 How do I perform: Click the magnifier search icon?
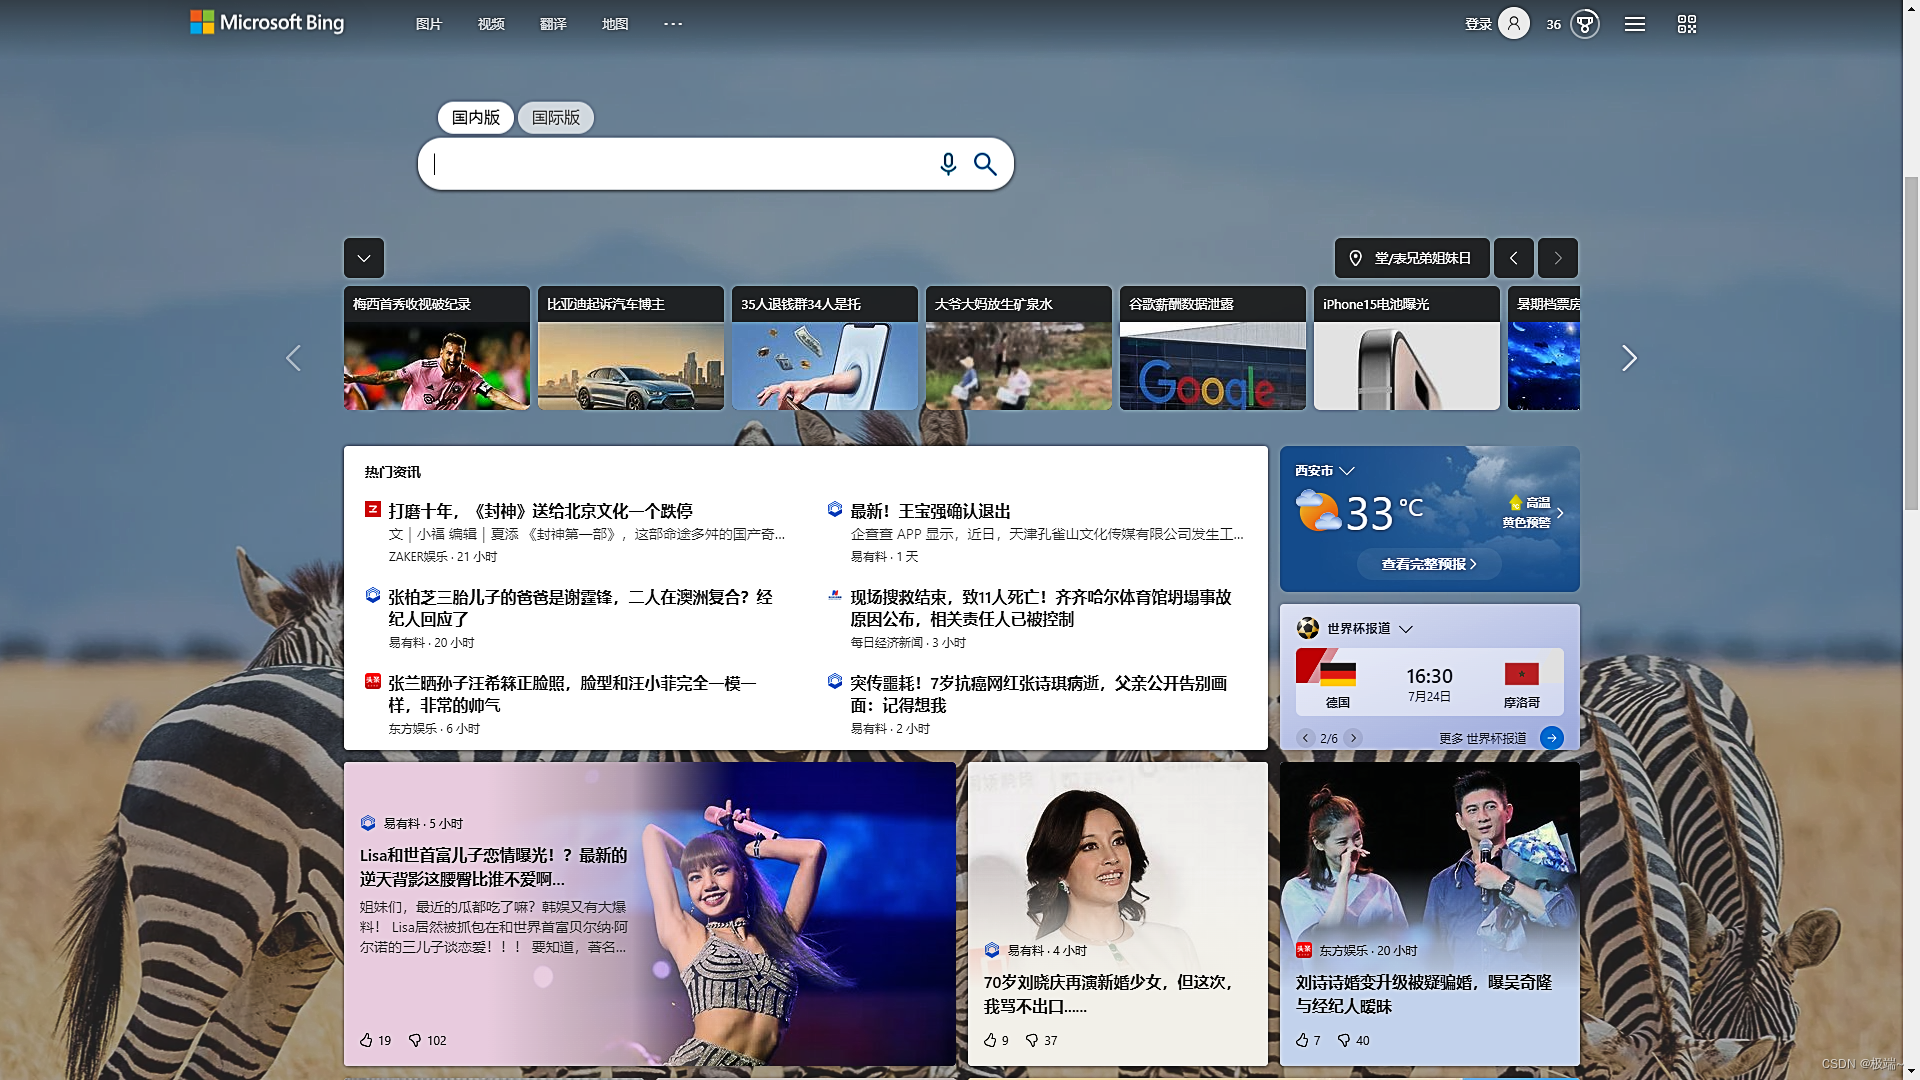click(985, 164)
